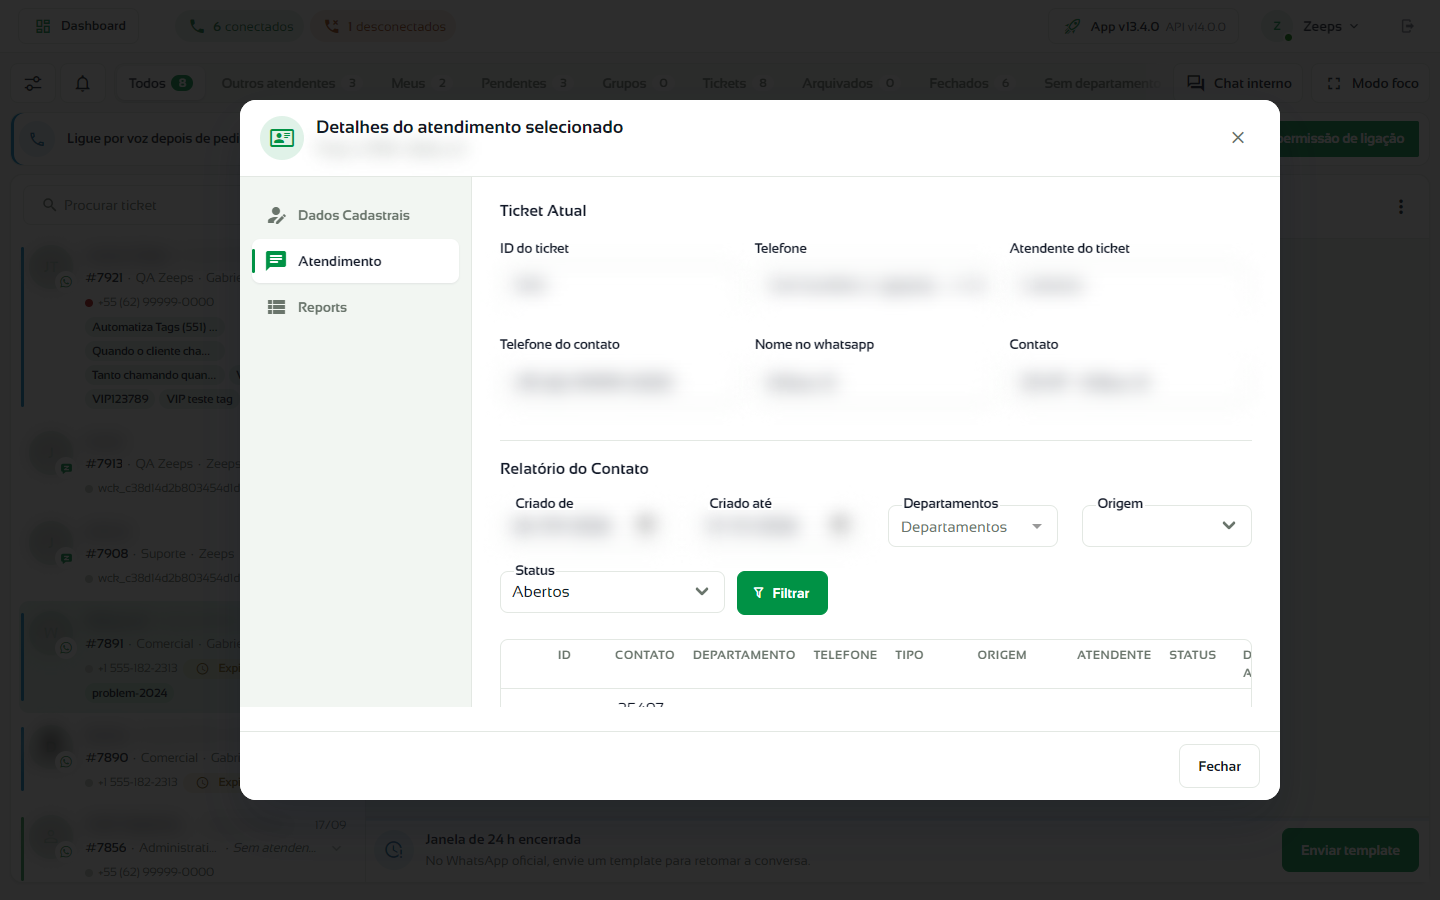This screenshot has height=900, width=1440.
Task: Click the DEPARTAMENTO column header
Action: 744,655
